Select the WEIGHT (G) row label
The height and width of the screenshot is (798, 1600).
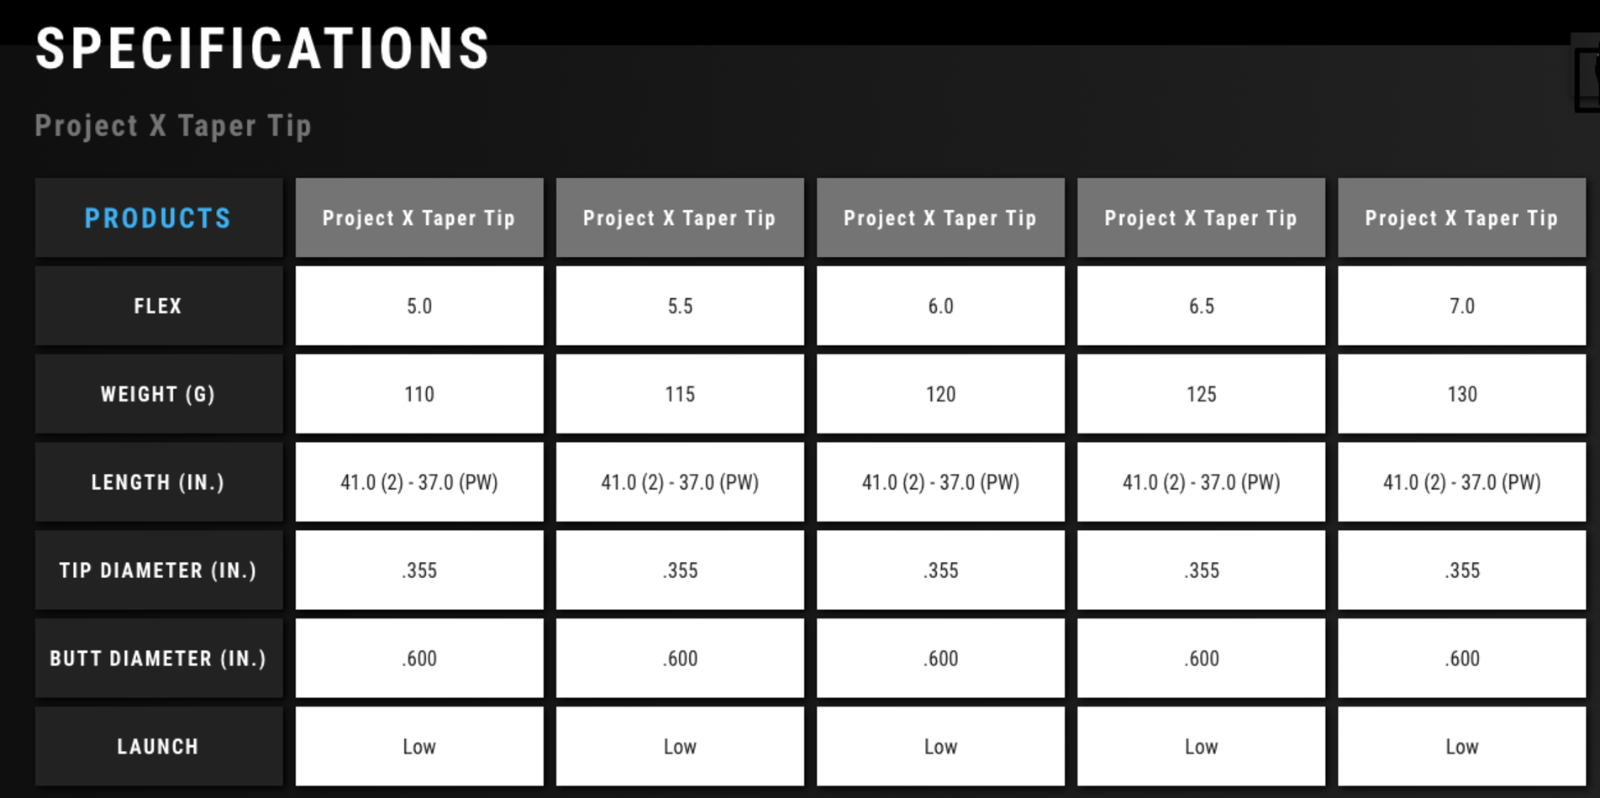pyautogui.click(x=158, y=394)
